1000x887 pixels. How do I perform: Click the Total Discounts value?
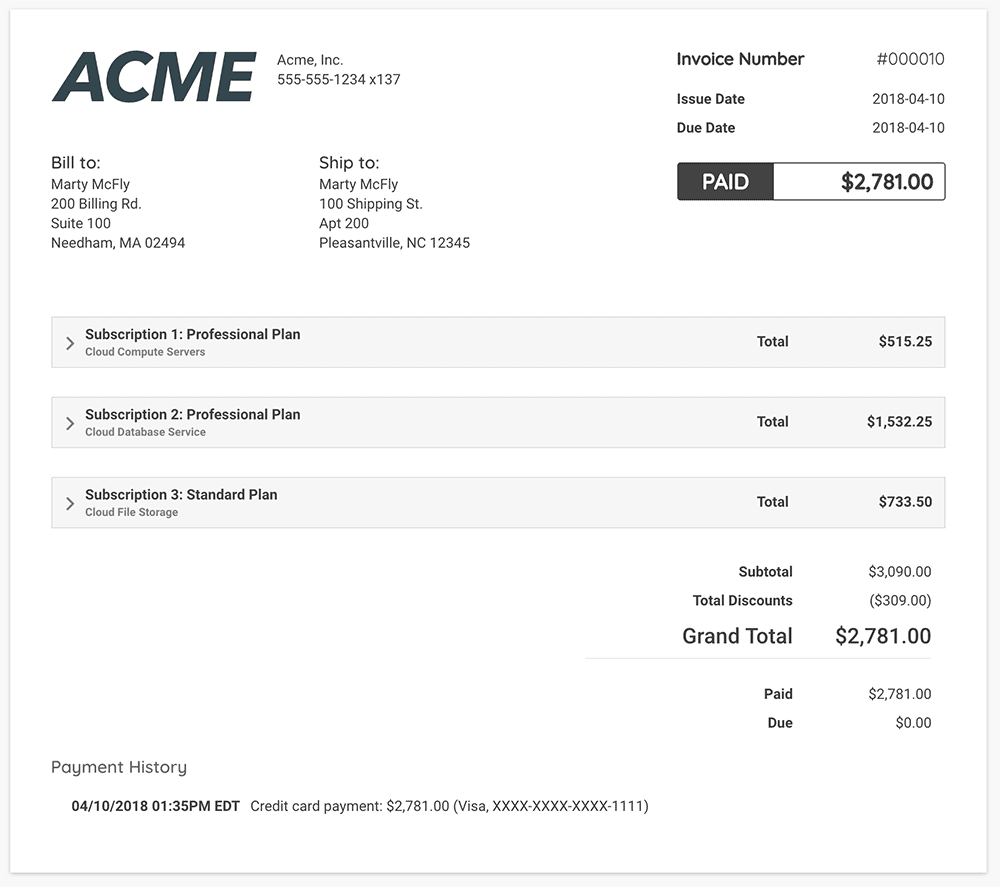point(900,601)
